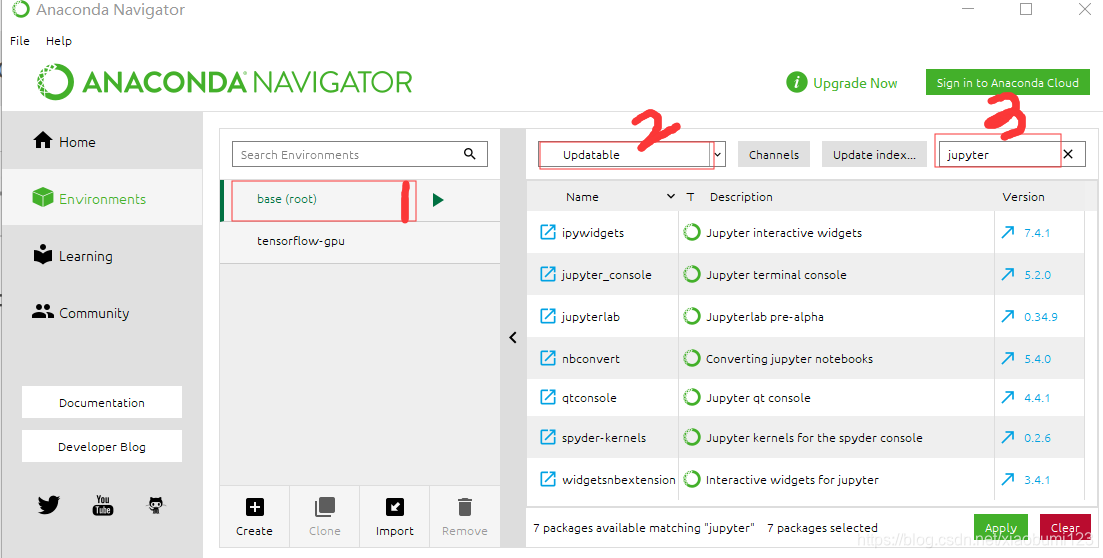Open the File menu
The height and width of the screenshot is (558, 1103).
[20, 41]
